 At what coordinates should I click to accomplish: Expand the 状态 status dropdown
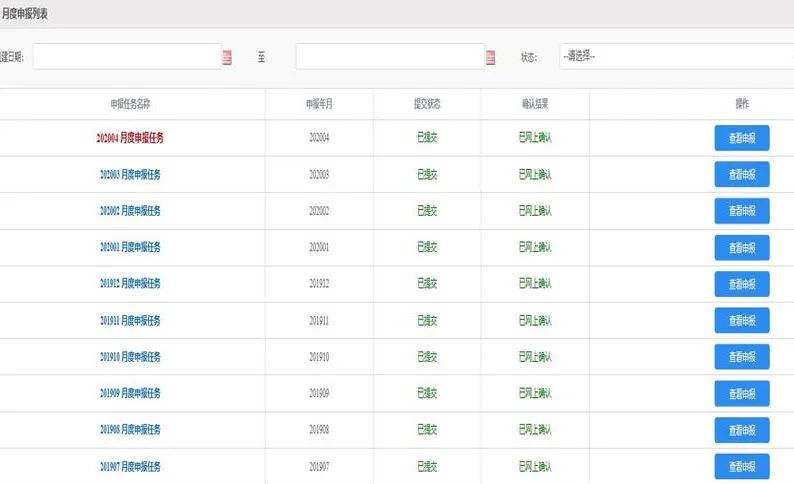(675, 57)
